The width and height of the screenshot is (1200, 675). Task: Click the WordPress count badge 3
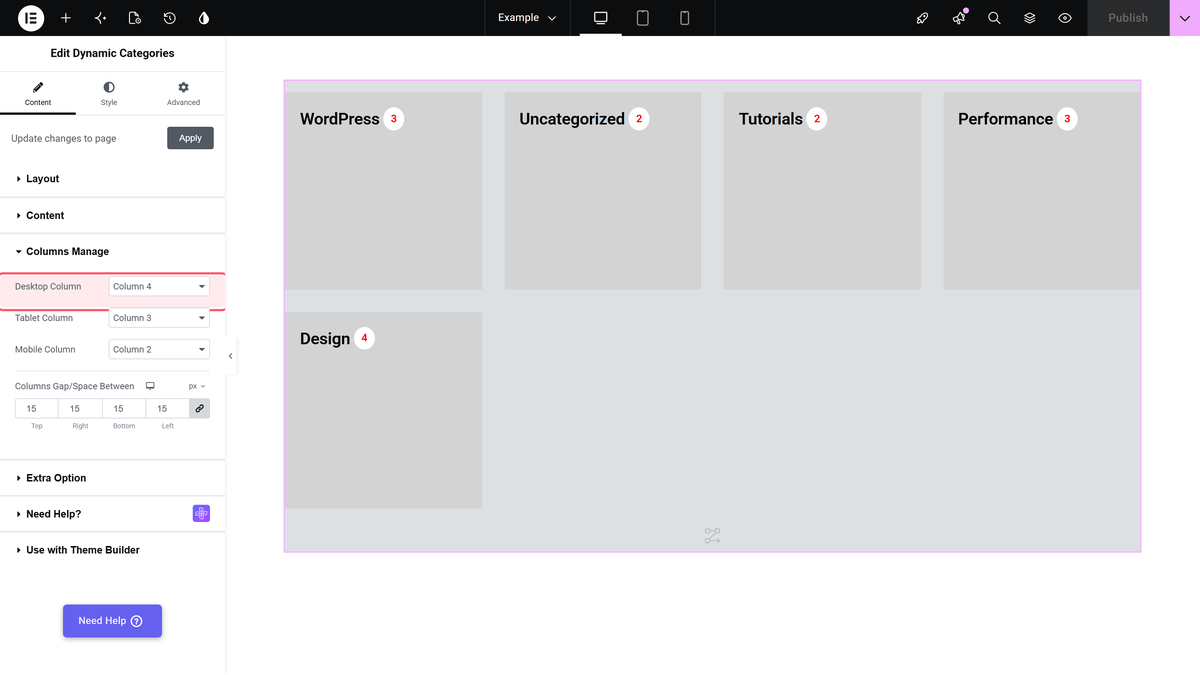[x=394, y=119]
